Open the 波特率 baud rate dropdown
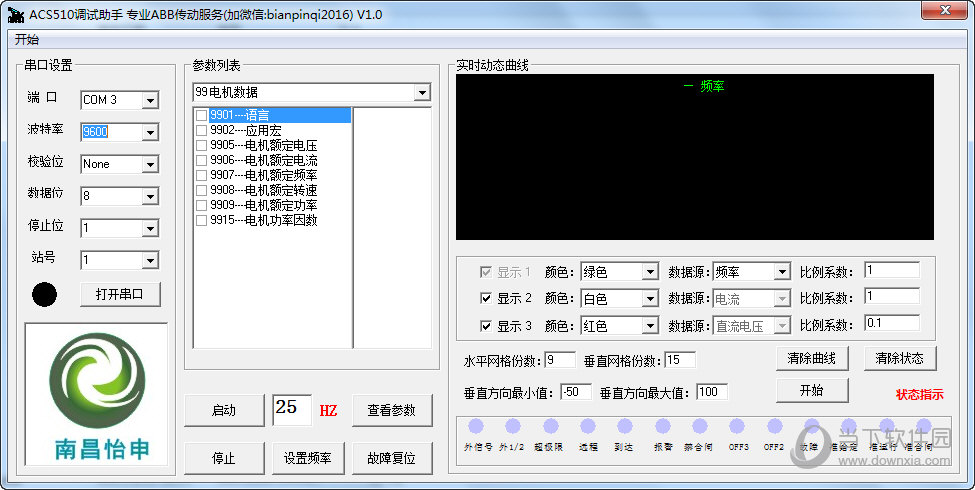Image resolution: width=975 pixels, height=490 pixels. [150, 132]
